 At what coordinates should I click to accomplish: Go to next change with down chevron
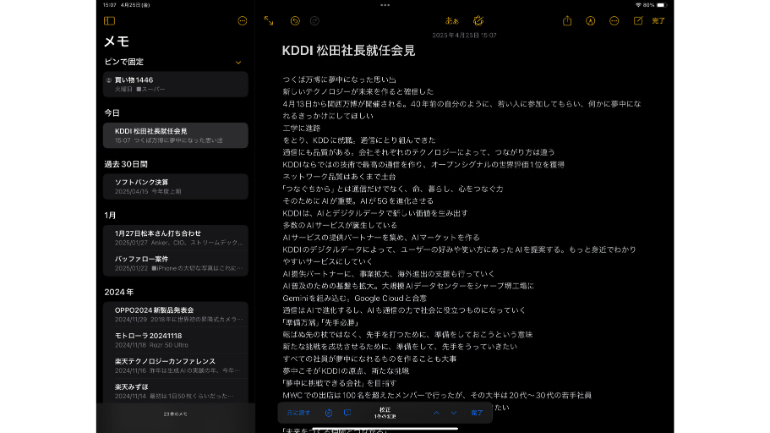[454, 413]
